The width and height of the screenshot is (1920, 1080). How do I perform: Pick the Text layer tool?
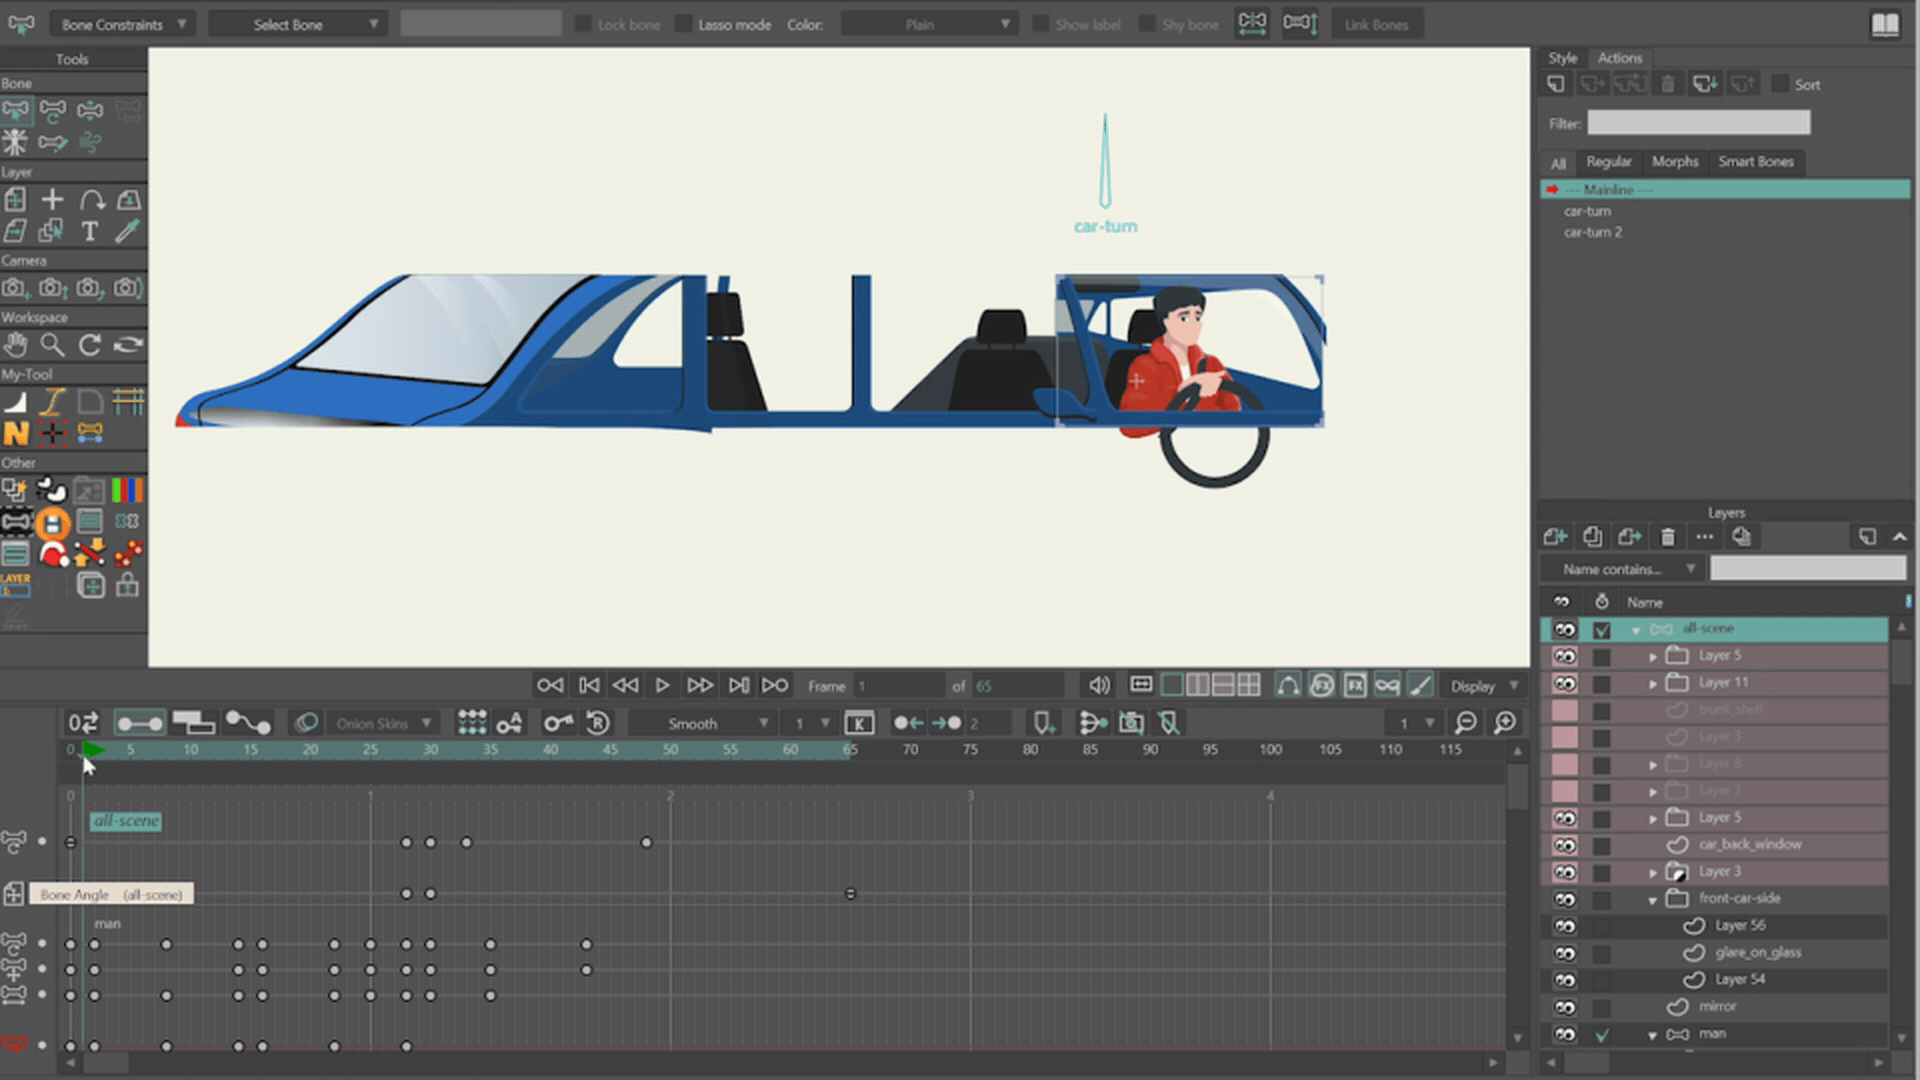pyautogui.click(x=90, y=232)
